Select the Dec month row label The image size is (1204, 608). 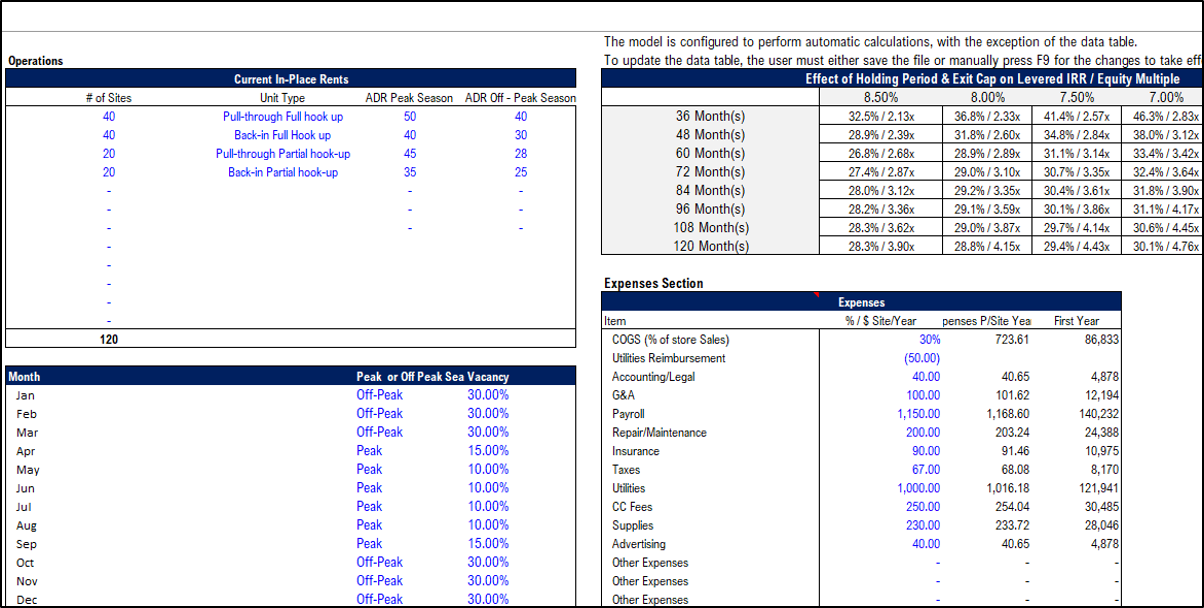[x=26, y=599]
